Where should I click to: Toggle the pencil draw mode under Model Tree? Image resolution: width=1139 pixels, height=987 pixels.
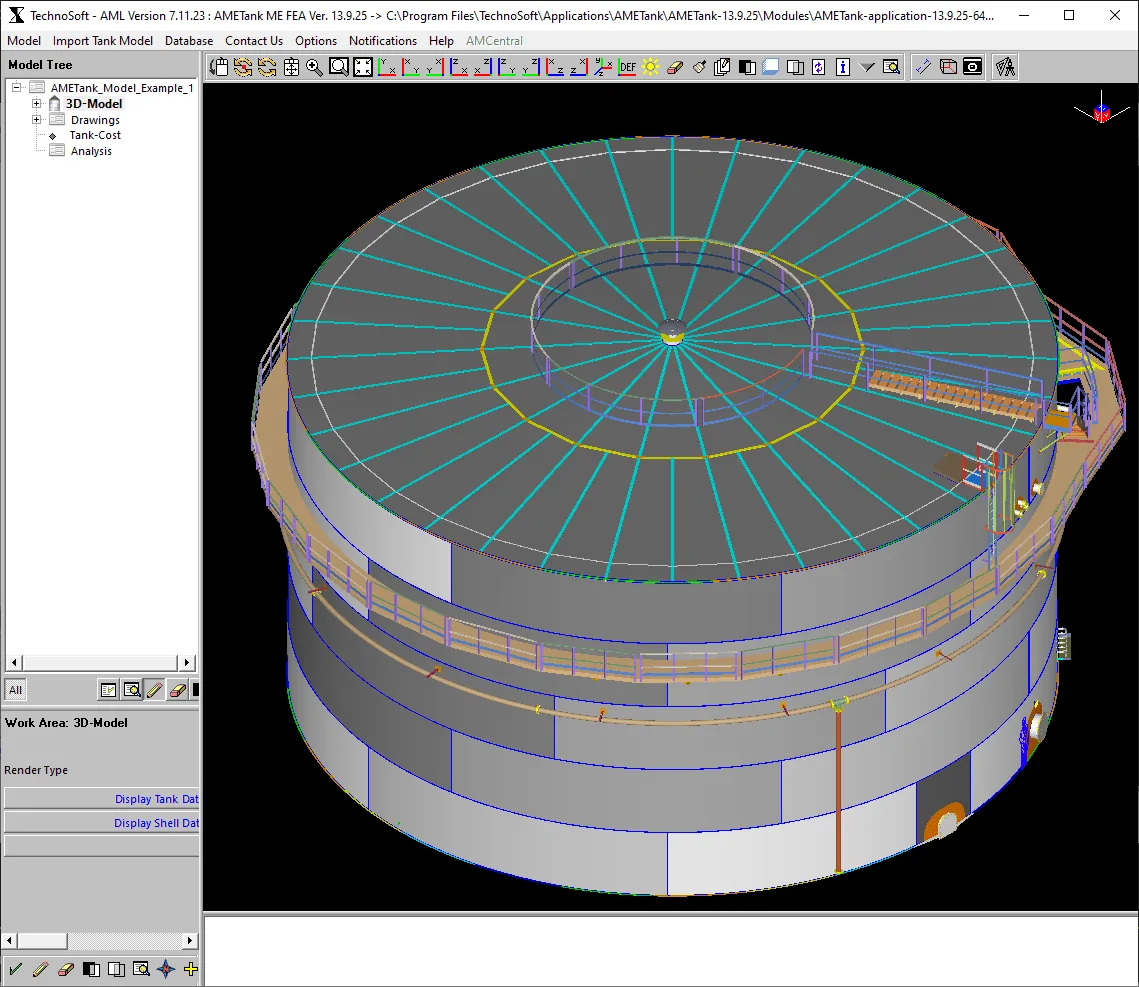pos(155,690)
